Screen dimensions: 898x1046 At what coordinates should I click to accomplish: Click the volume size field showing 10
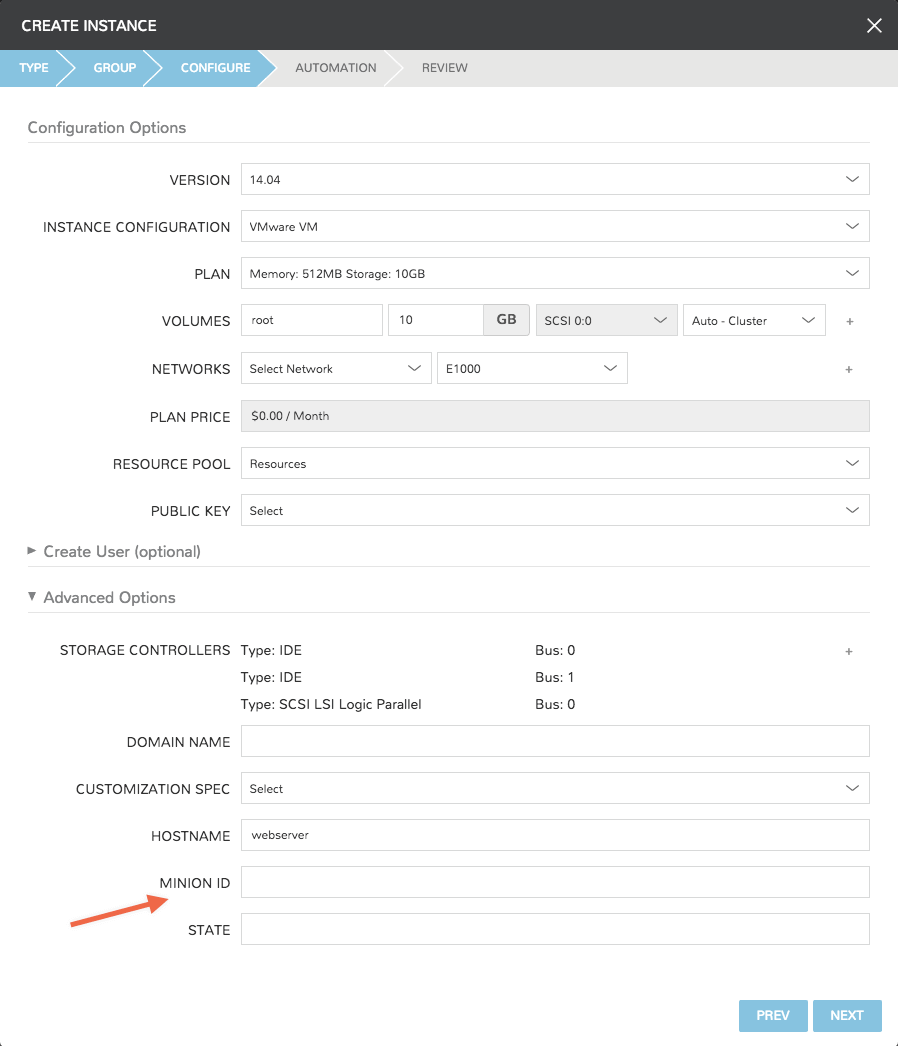435,321
